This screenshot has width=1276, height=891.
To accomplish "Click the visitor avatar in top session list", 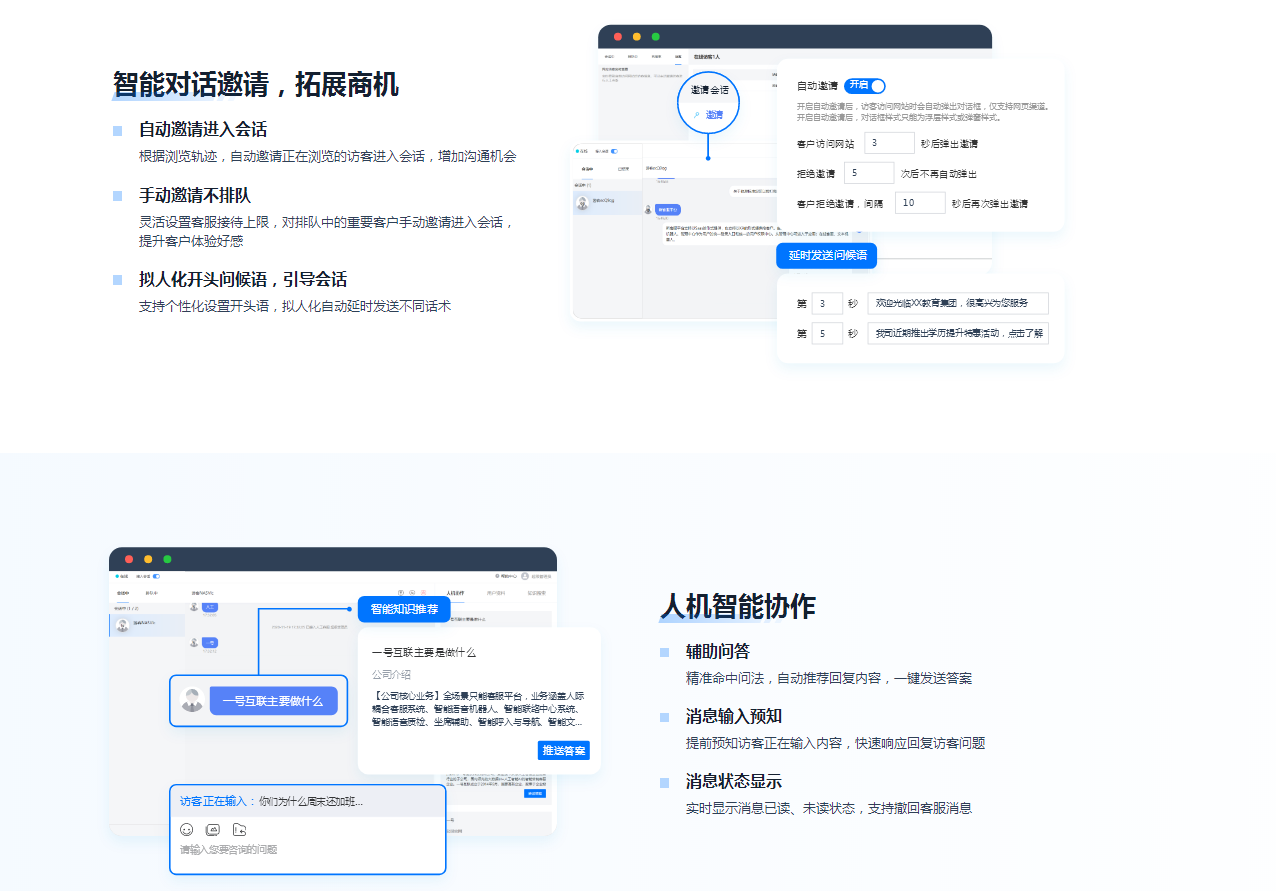I will 583,202.
